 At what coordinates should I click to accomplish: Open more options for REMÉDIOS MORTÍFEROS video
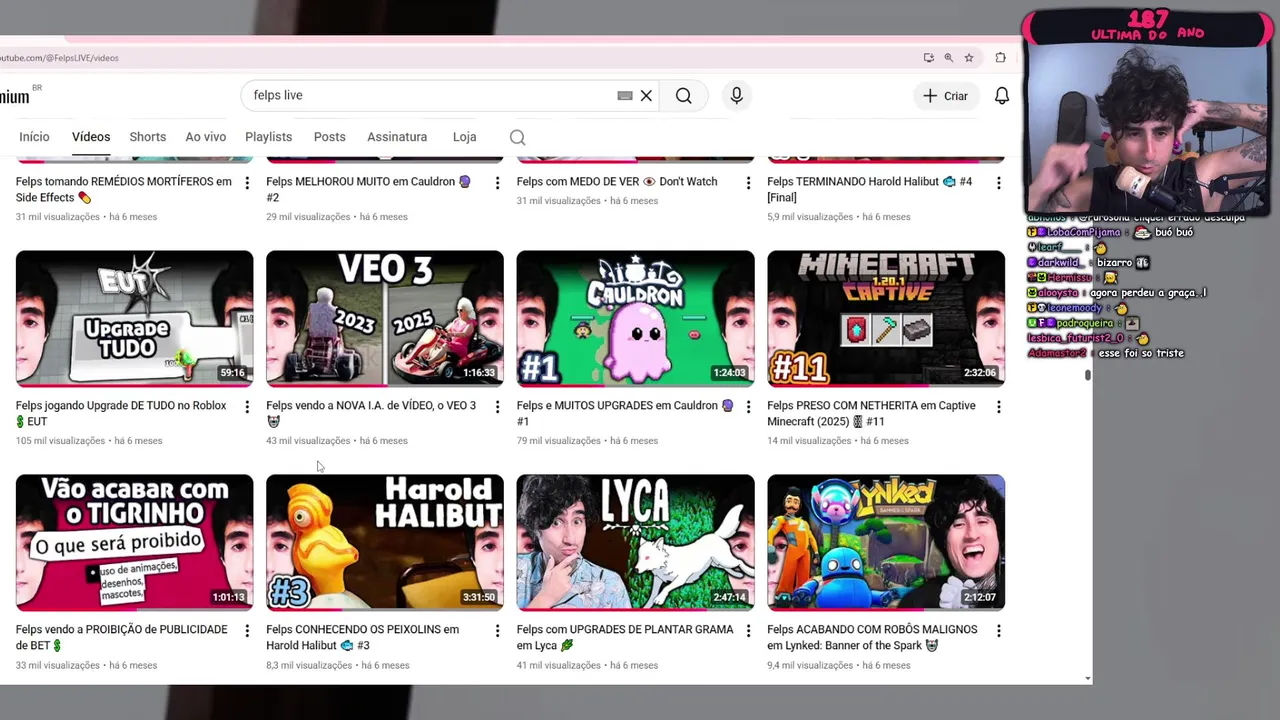247,183
